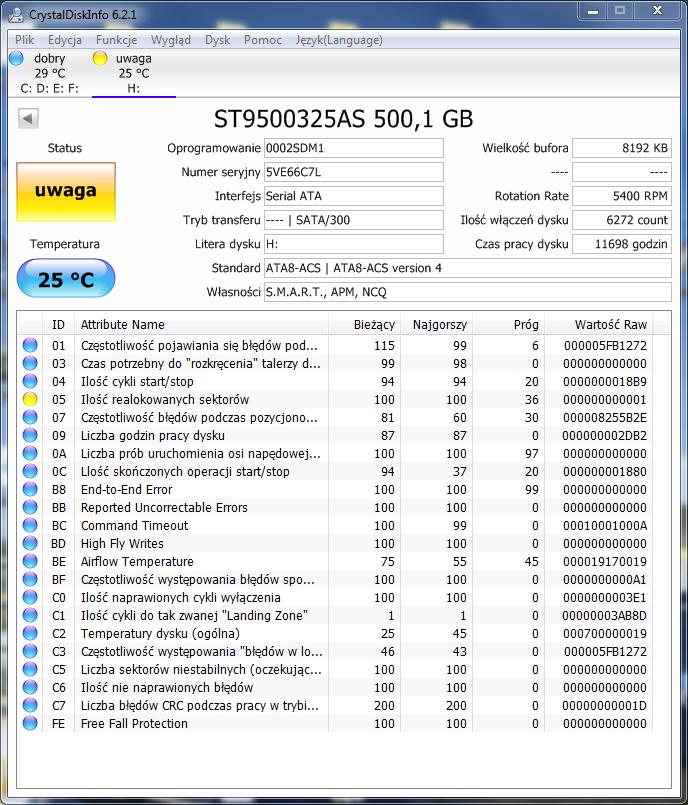
Task: Click the buffer size field 8192 KB
Action: pos(622,148)
